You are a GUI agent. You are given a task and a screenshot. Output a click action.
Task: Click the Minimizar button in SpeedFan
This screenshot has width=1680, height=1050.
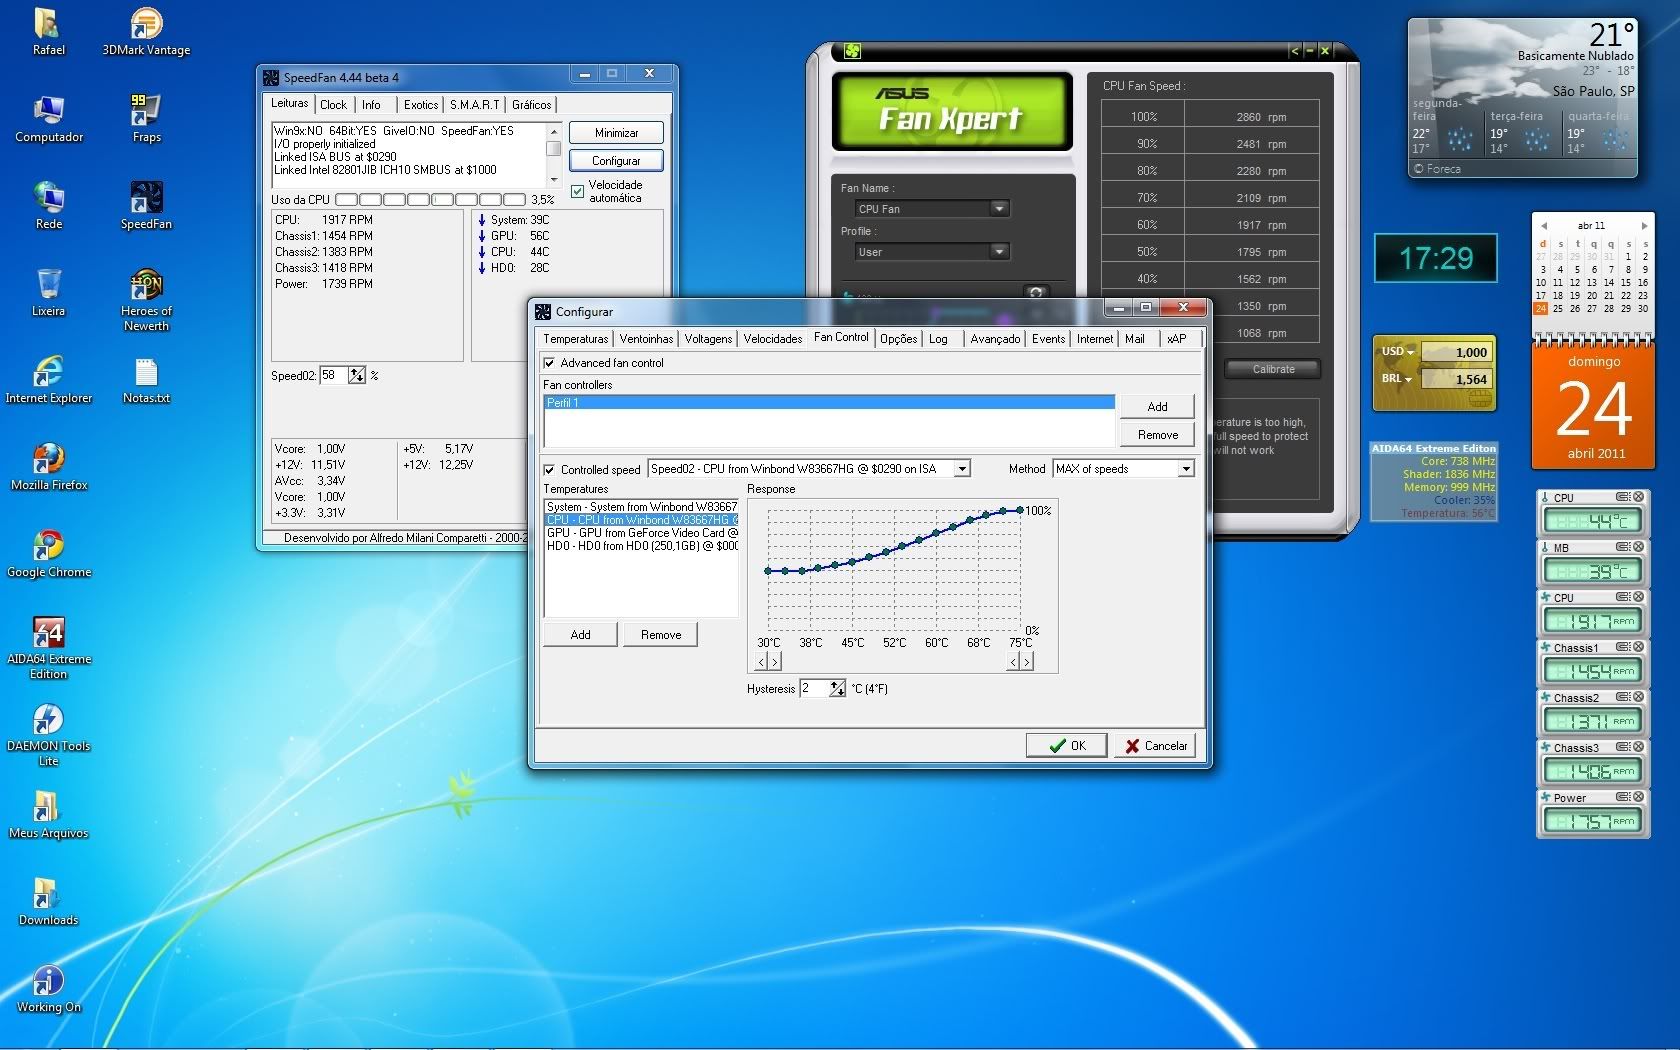[616, 132]
